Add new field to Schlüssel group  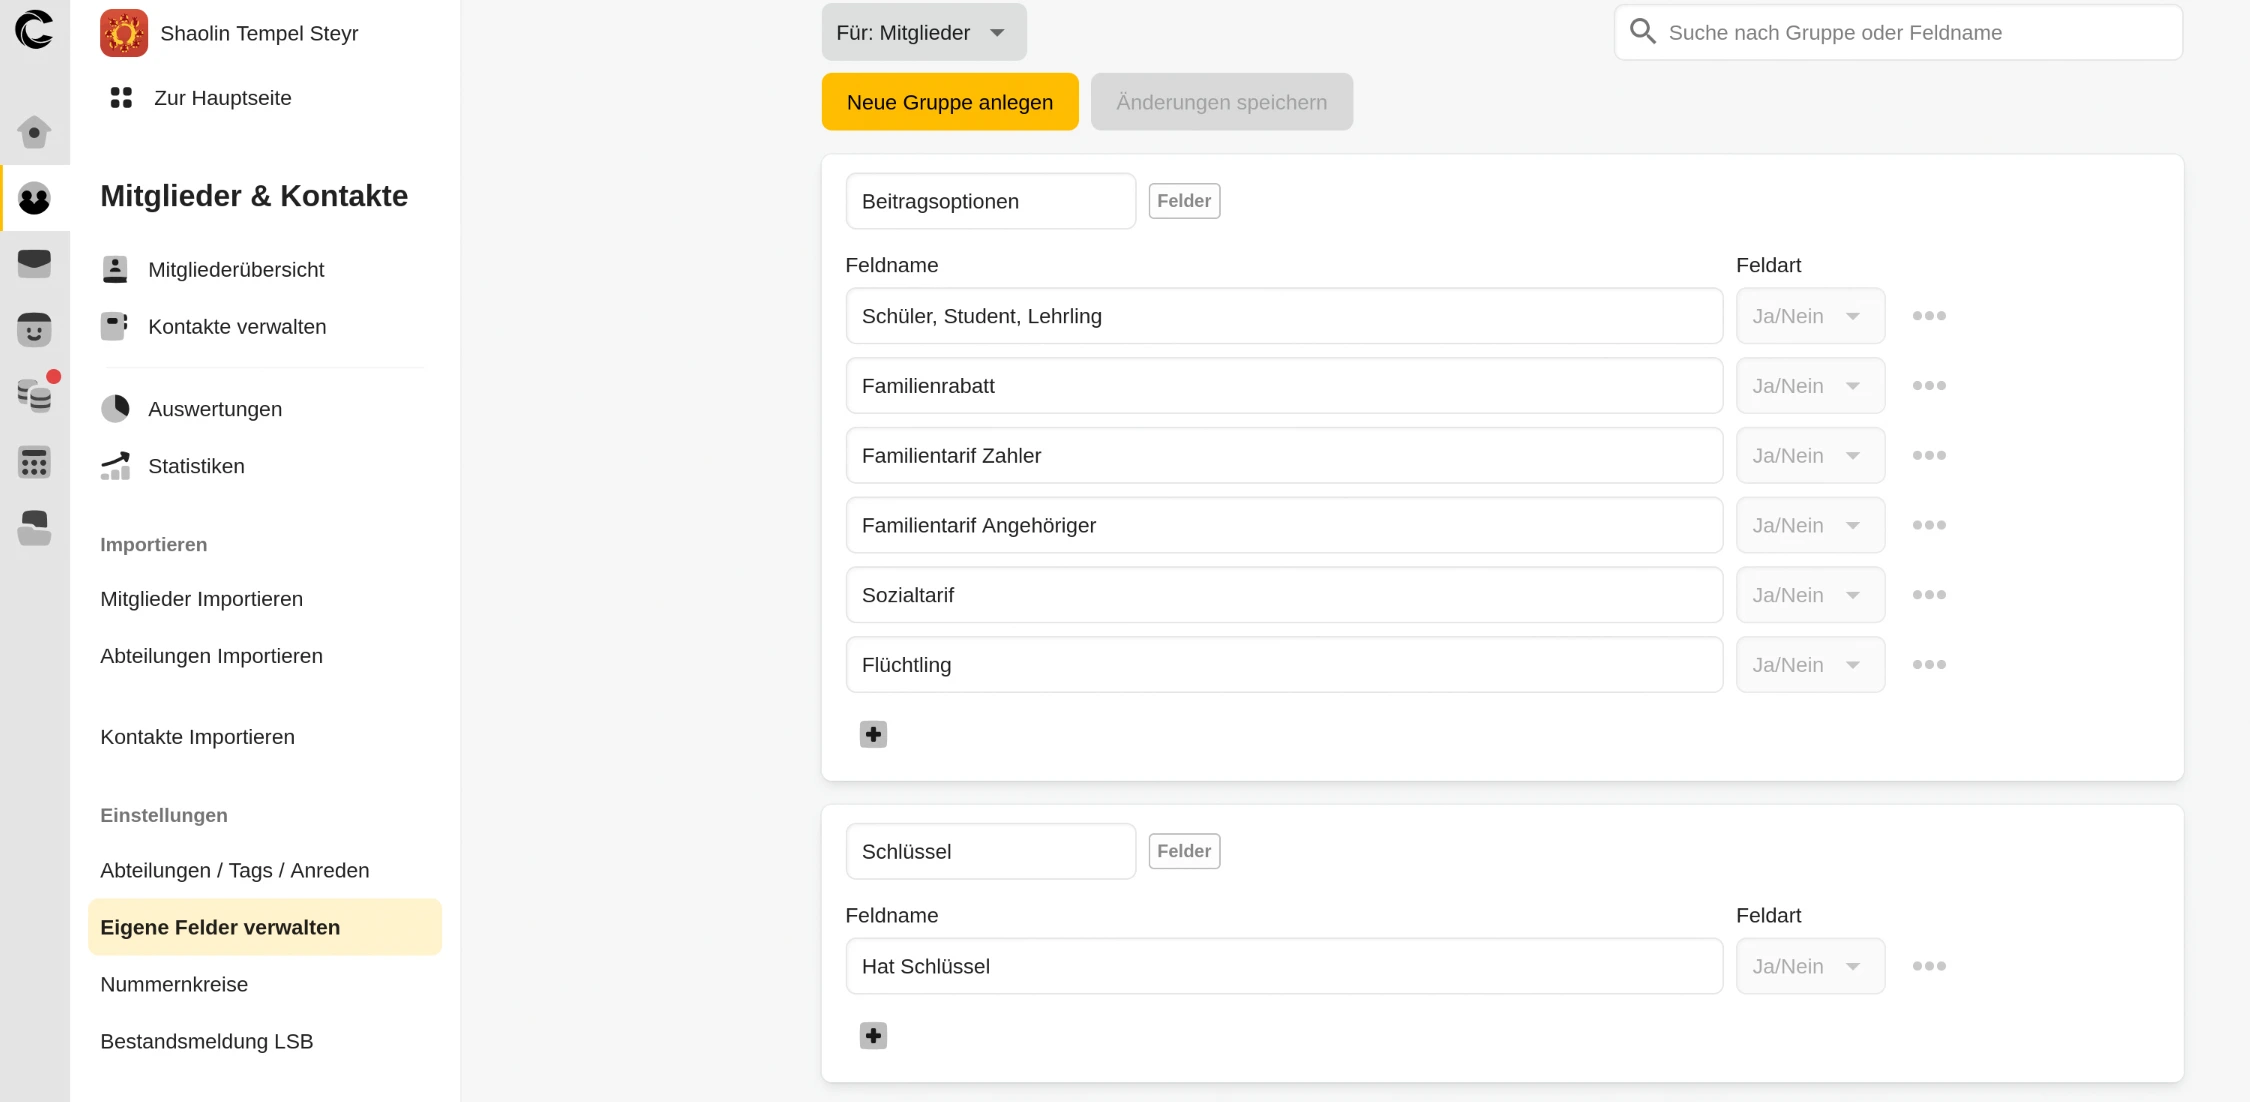[x=873, y=1036]
